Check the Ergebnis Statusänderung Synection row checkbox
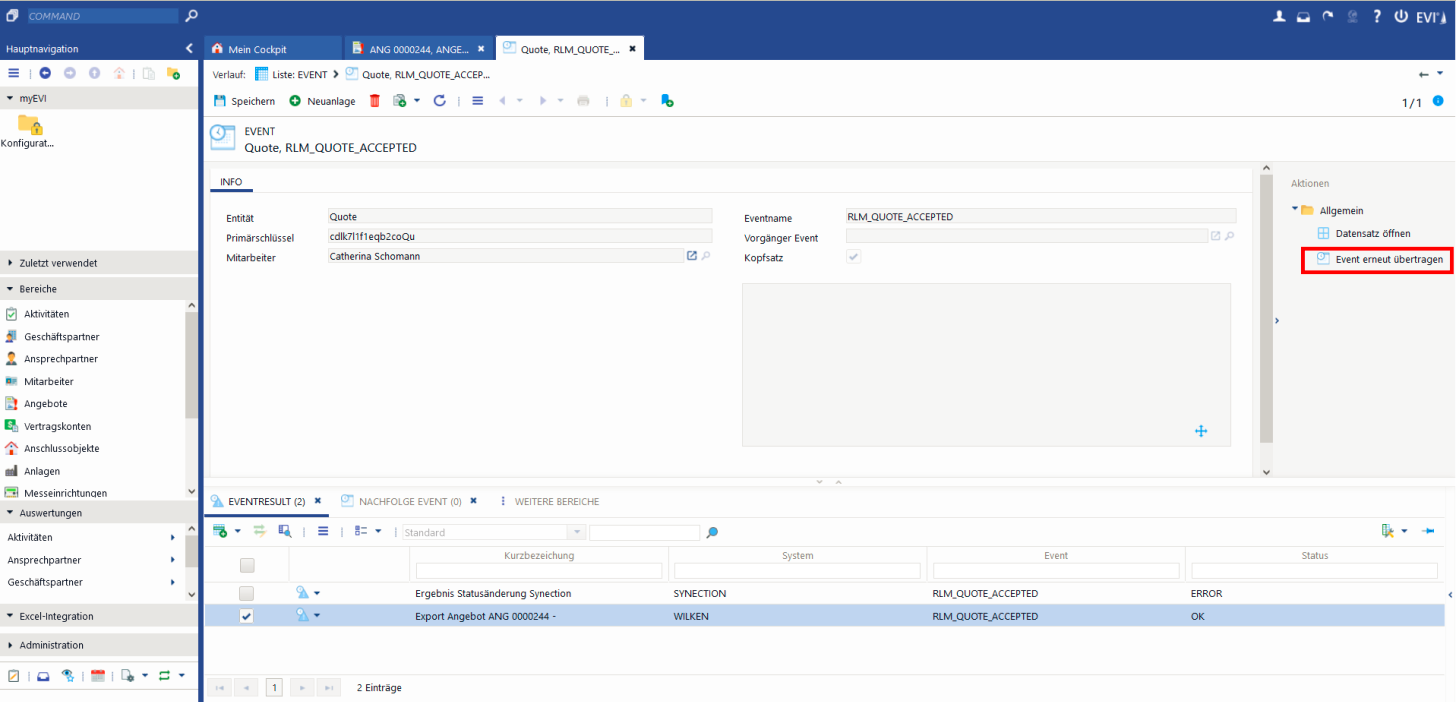Screen dimensions: 1456x702 coord(247,594)
